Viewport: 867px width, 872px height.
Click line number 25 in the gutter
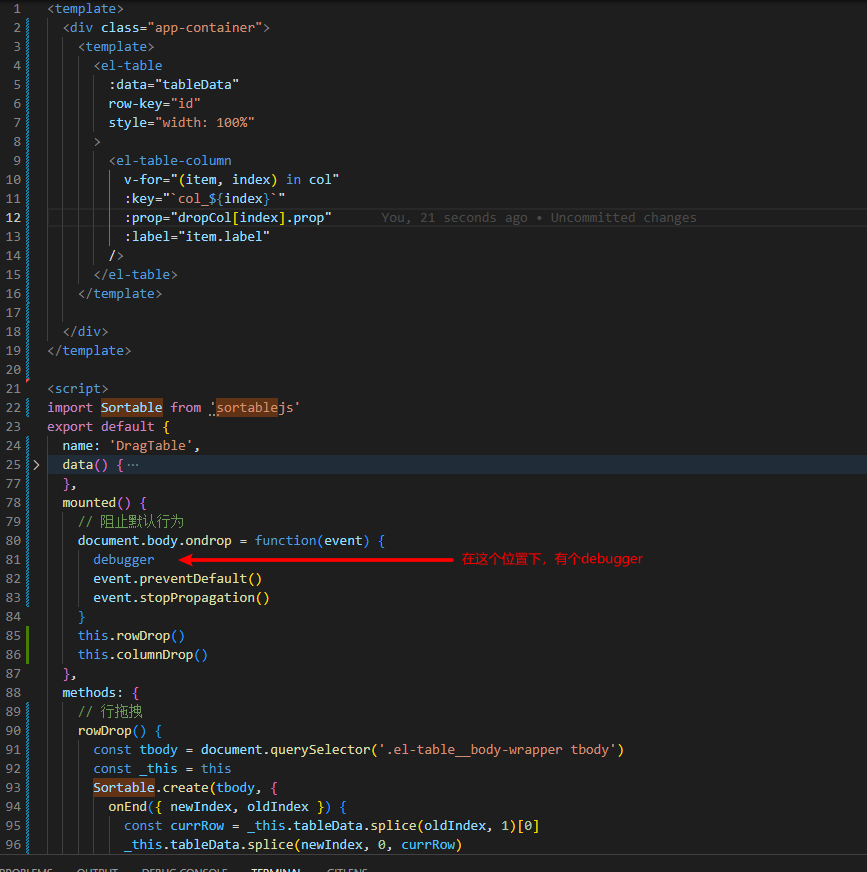pos(13,465)
